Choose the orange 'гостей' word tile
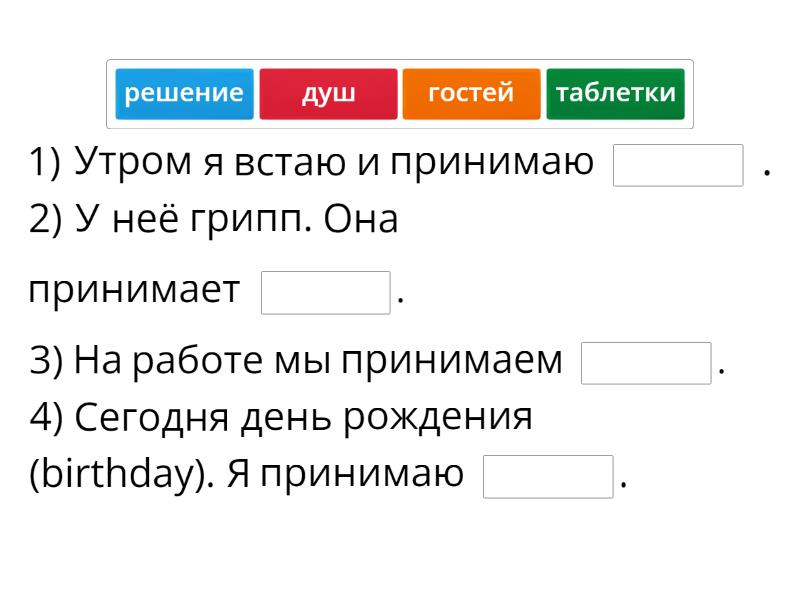 (471, 94)
